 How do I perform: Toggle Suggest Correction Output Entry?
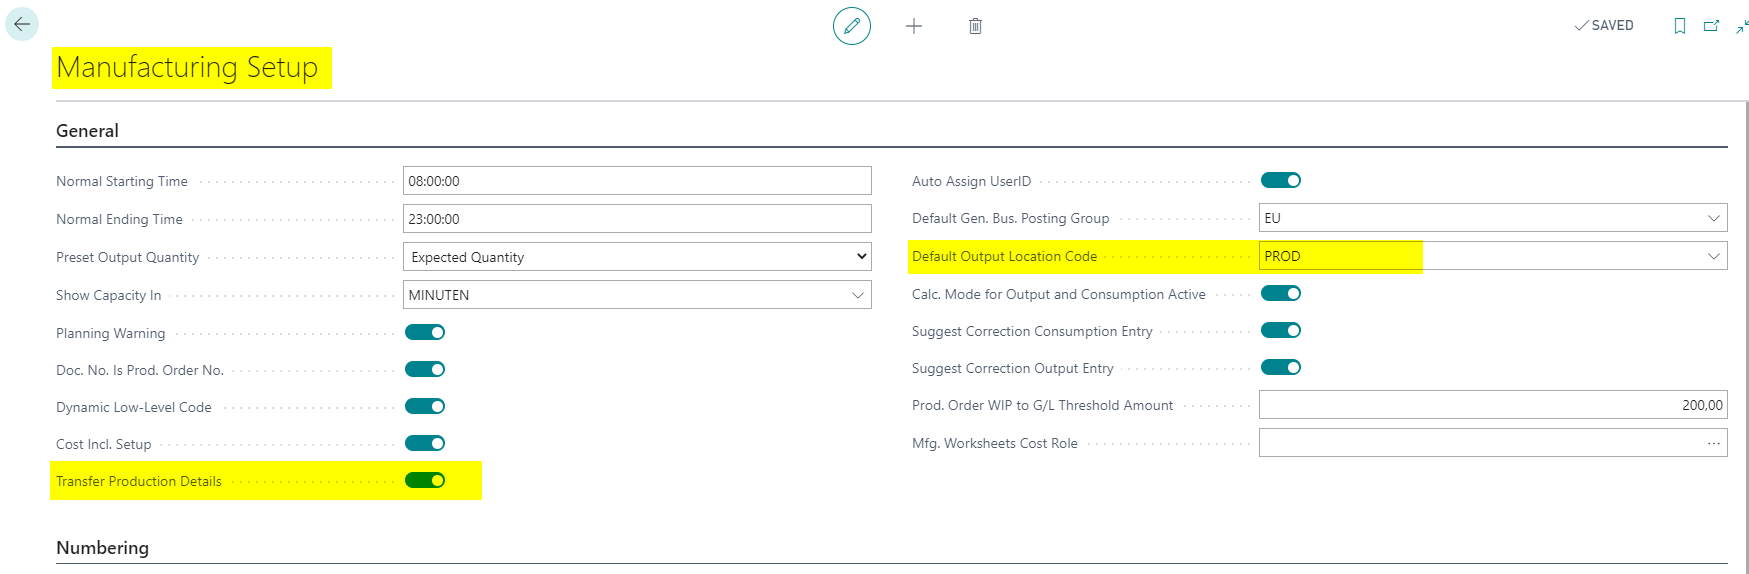(1281, 367)
